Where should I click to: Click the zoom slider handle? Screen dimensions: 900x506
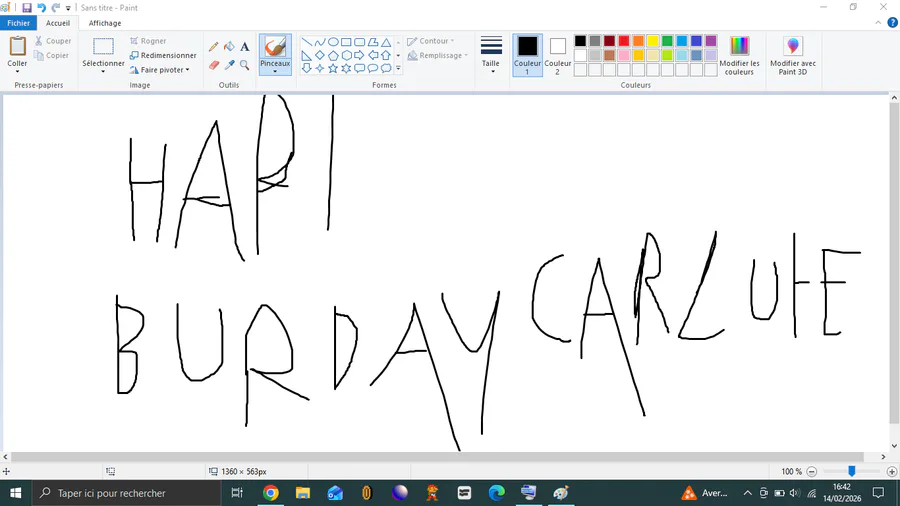852,471
